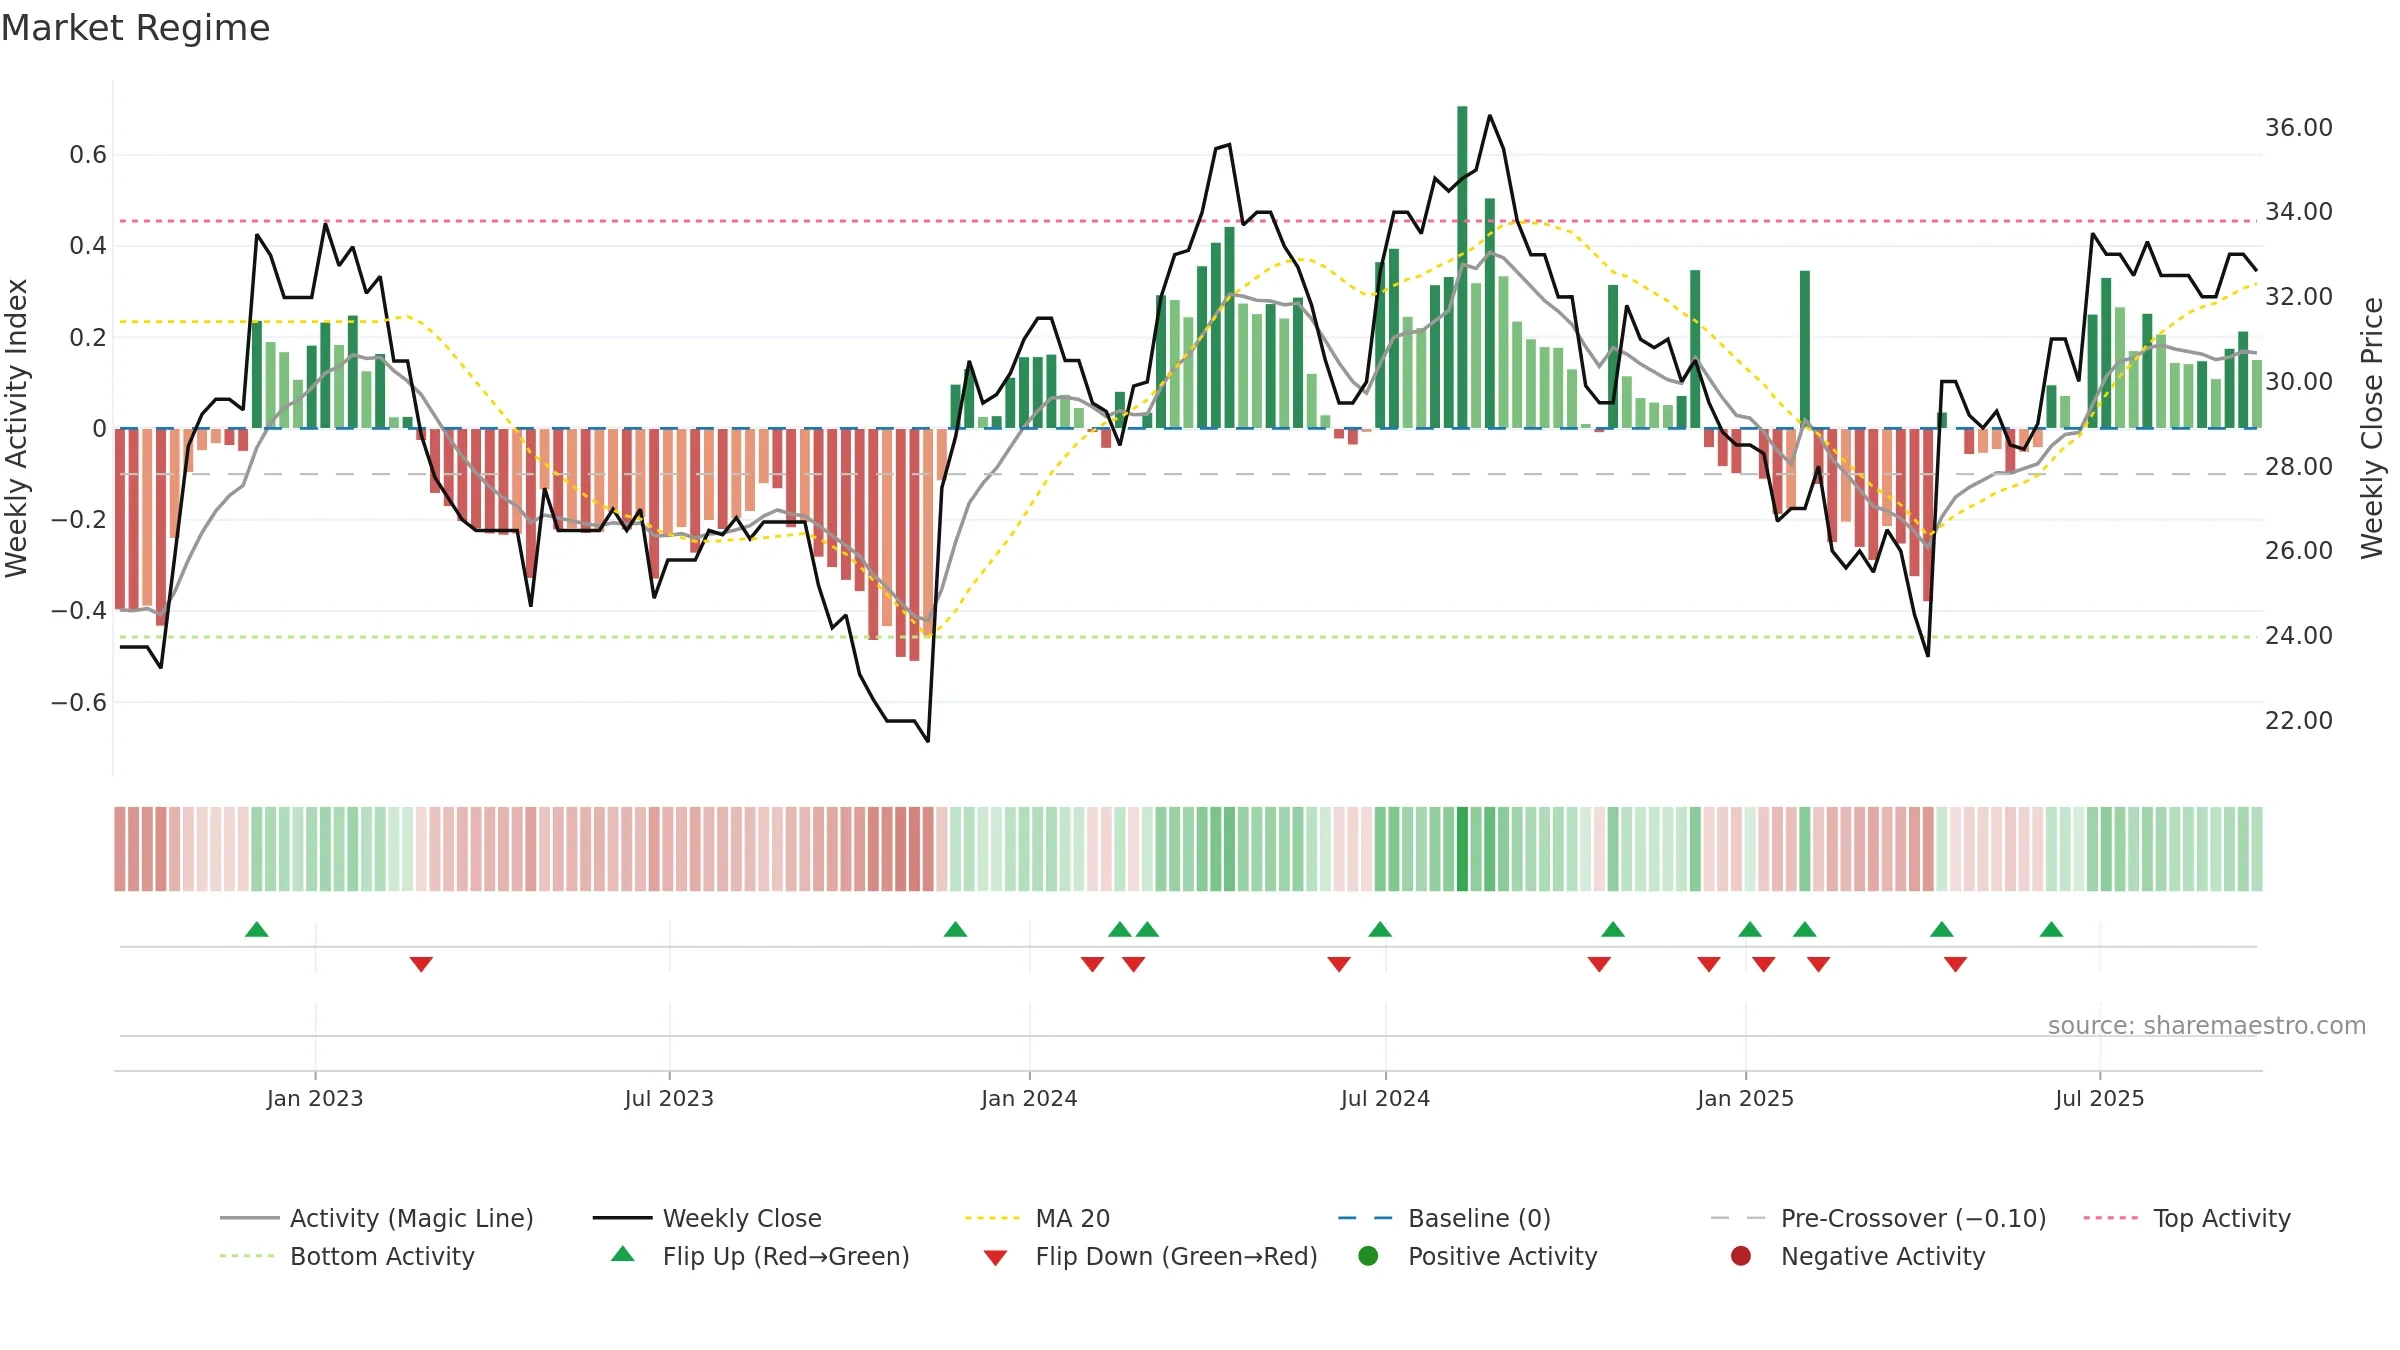Click the 30.00 price axis tick

coord(2298,382)
